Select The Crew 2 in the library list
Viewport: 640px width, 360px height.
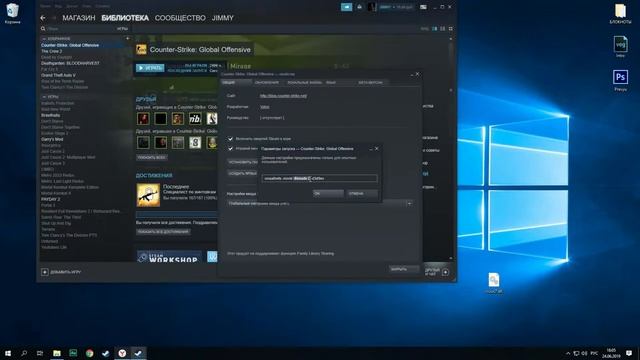[x=51, y=51]
